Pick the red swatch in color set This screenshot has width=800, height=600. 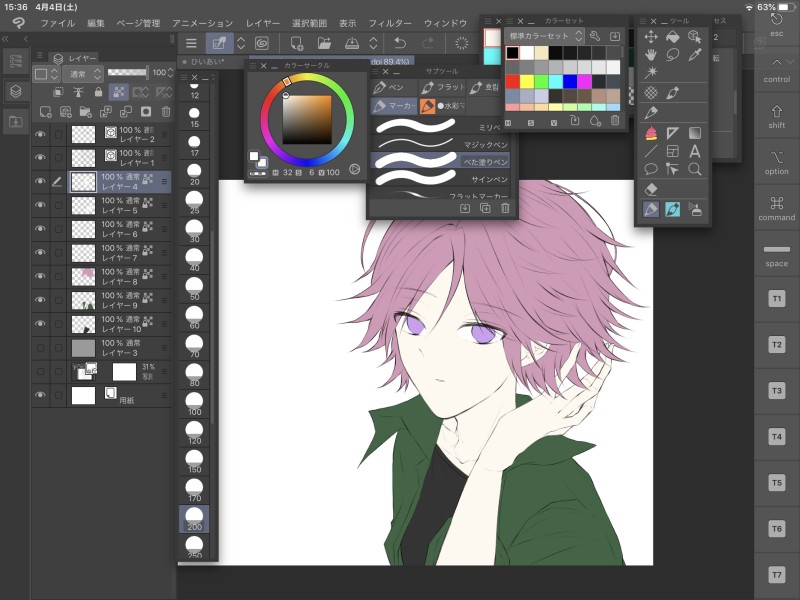tap(512, 82)
